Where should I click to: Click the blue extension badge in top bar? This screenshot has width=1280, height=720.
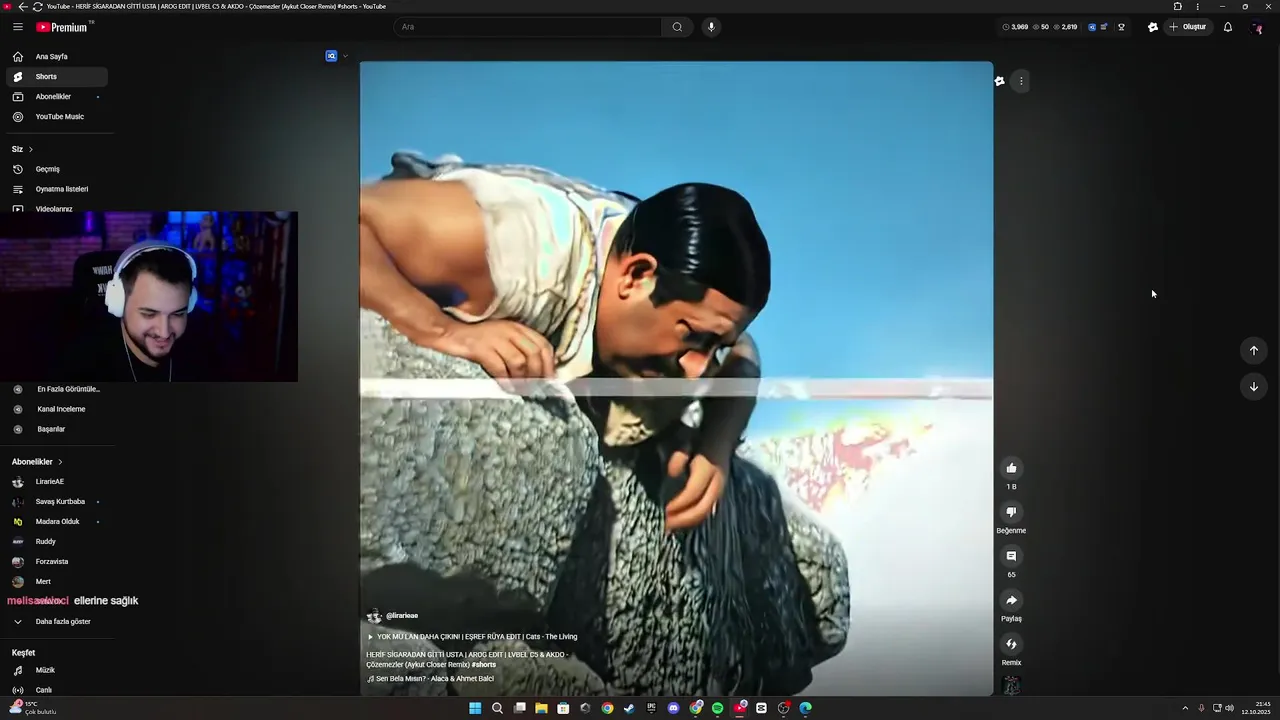coord(1092,27)
